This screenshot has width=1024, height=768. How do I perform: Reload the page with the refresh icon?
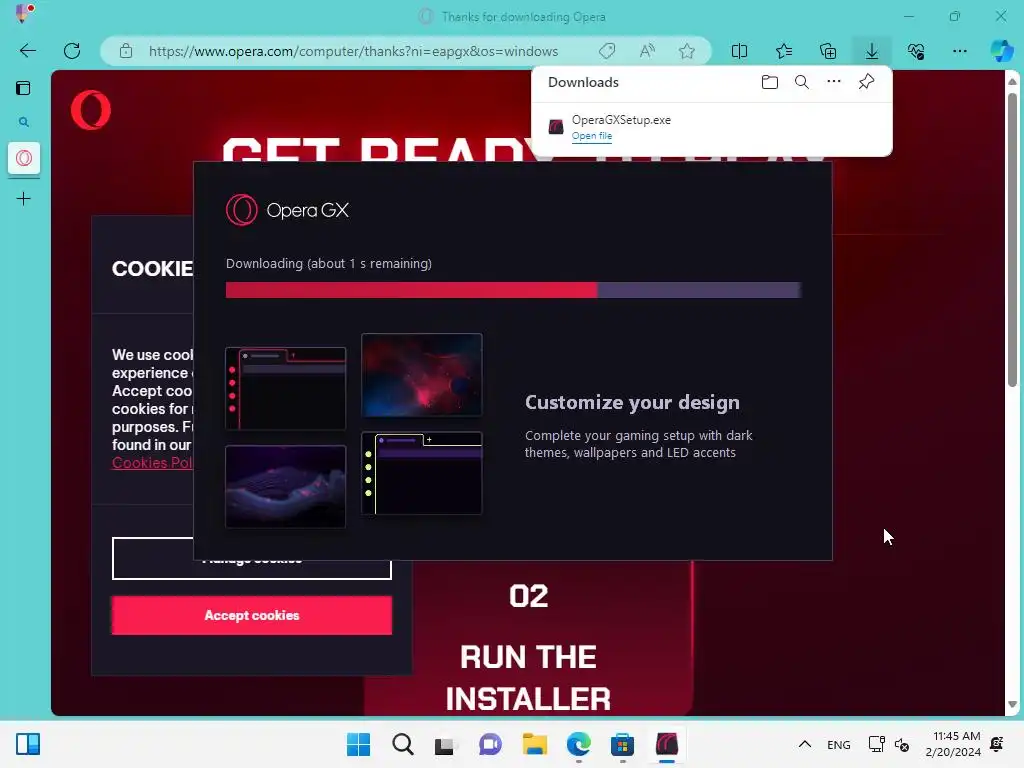72,51
